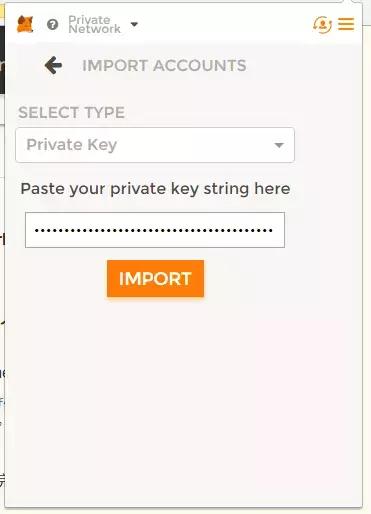
Task: Click the Select Type label
Action: [72, 112]
